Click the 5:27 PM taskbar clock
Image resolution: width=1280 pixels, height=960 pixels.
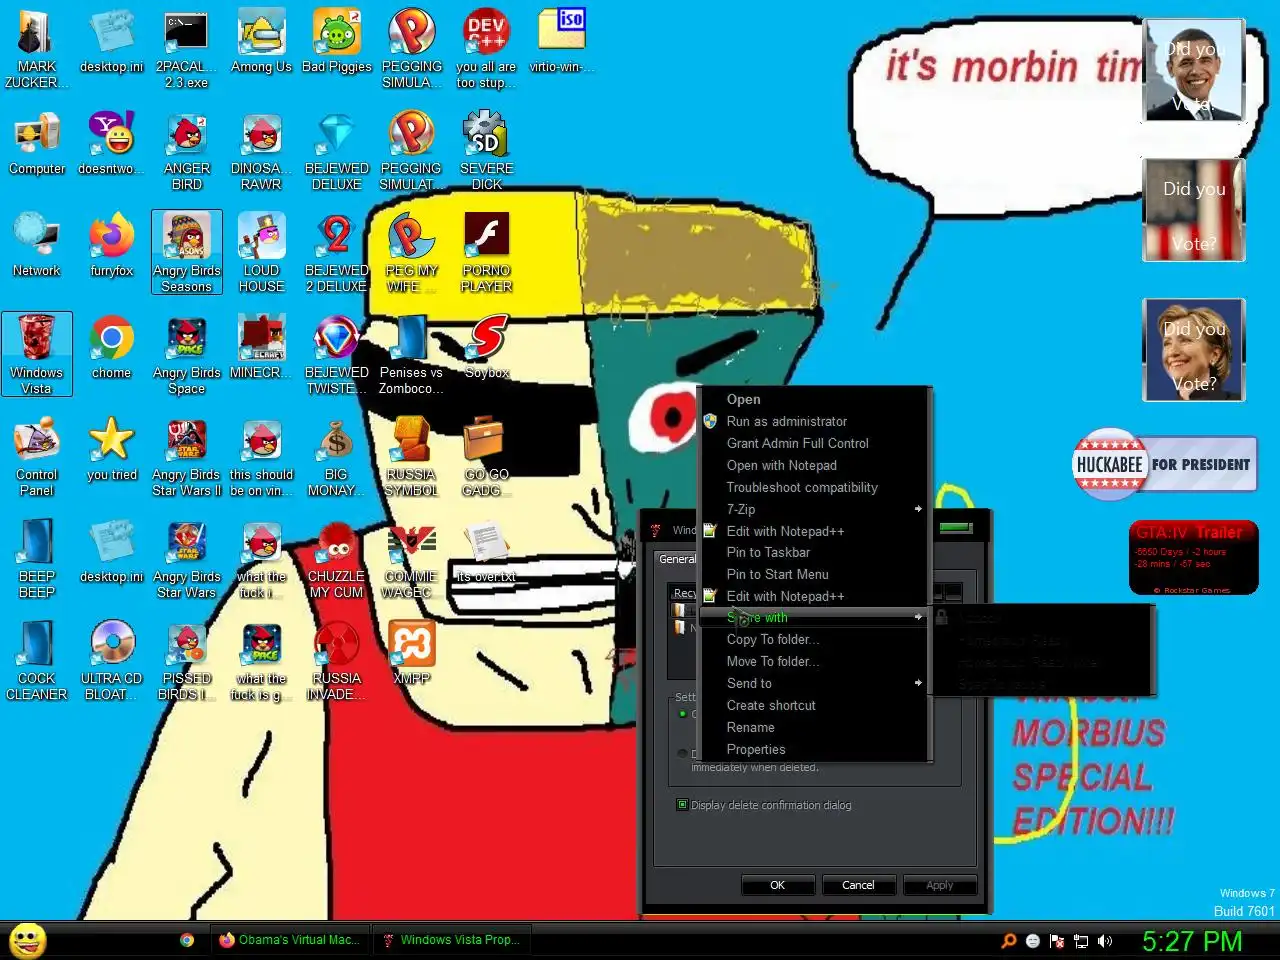pyautogui.click(x=1192, y=941)
